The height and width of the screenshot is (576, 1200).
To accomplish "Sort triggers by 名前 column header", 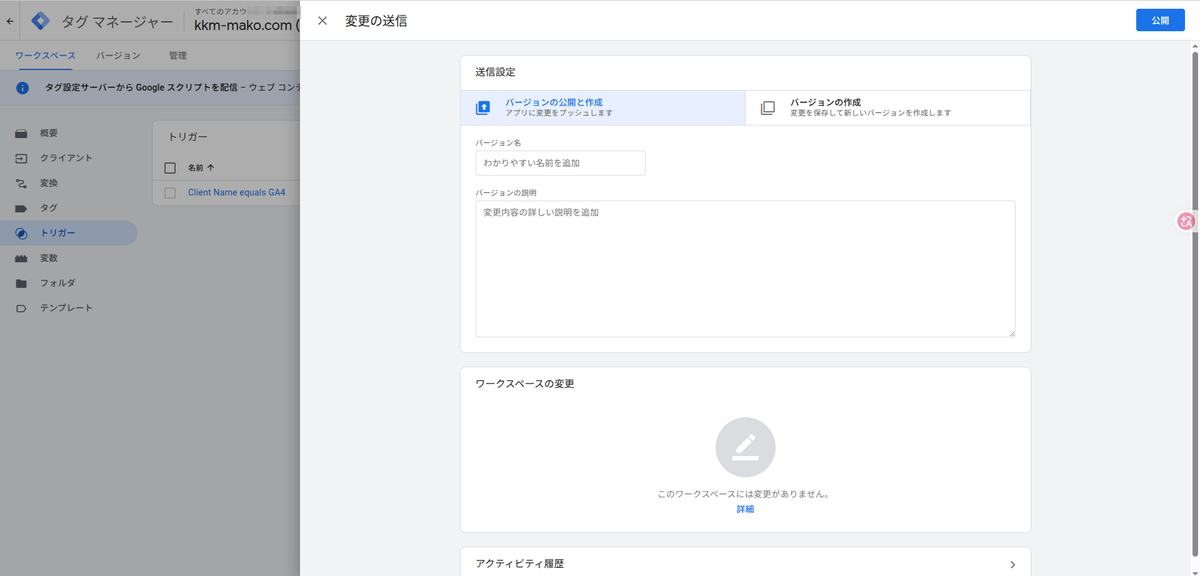I will pyautogui.click(x=201, y=168).
